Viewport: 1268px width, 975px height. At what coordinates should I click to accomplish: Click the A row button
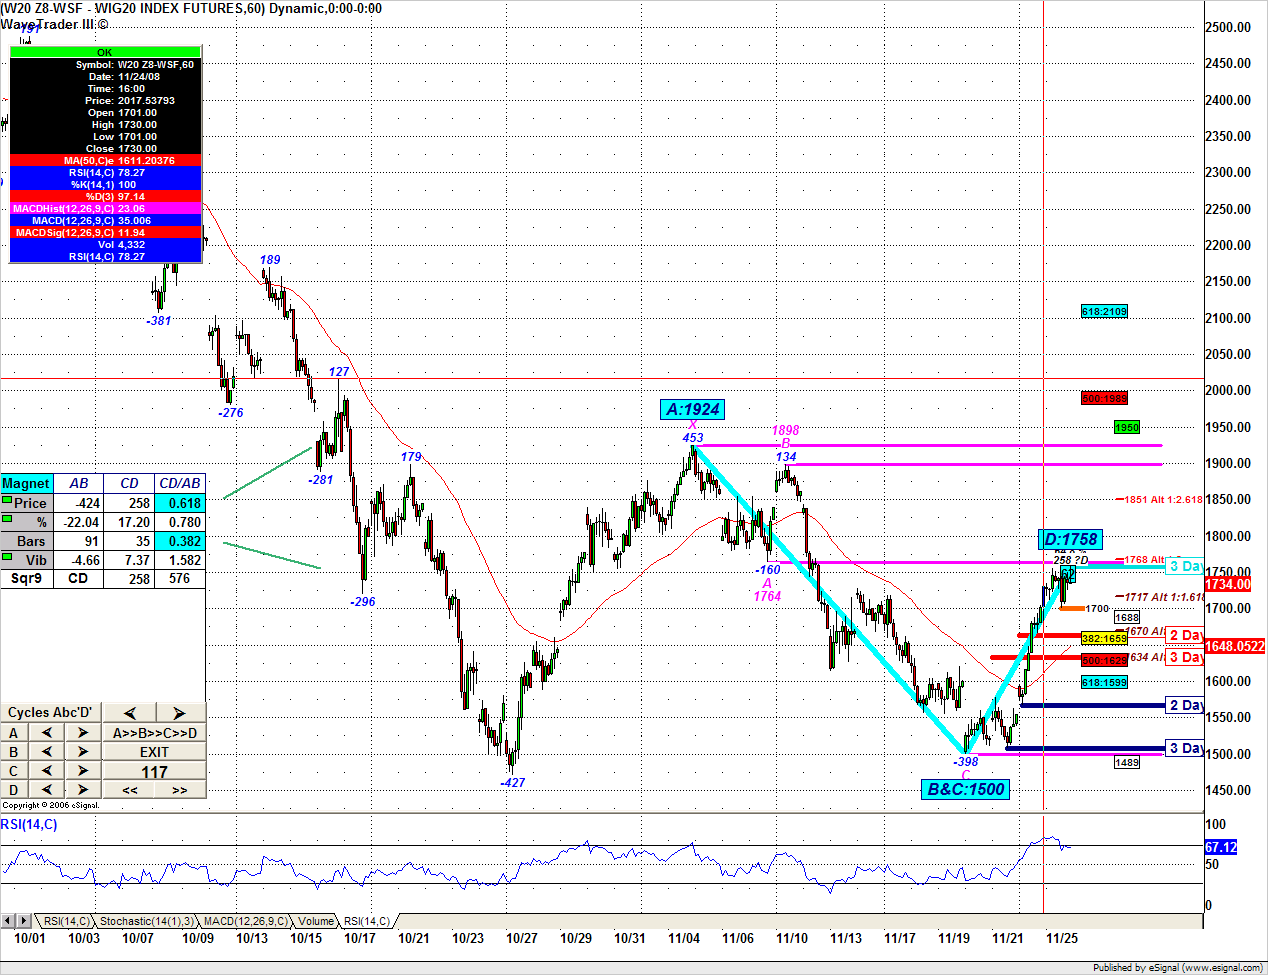pos(14,733)
